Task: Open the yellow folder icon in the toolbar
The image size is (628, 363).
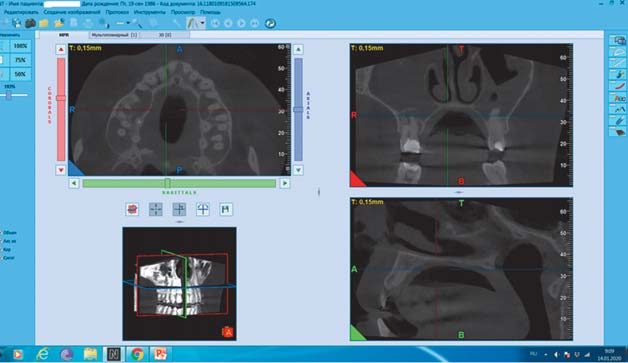Action: coord(44,23)
